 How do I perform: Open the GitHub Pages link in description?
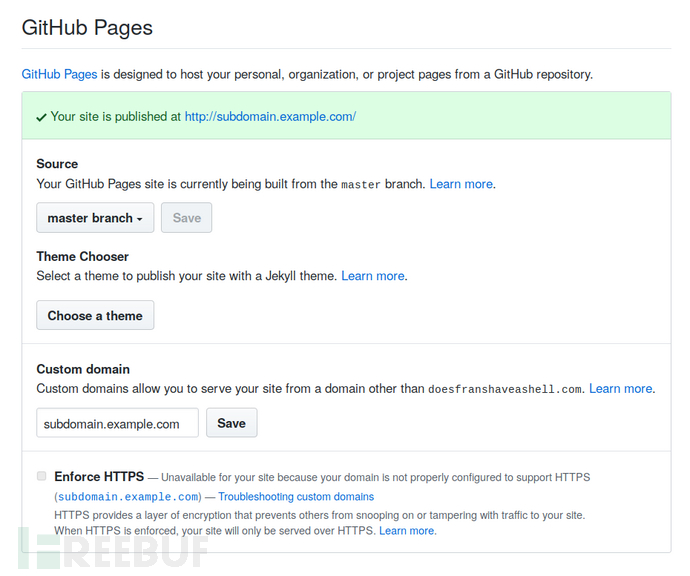(59, 74)
